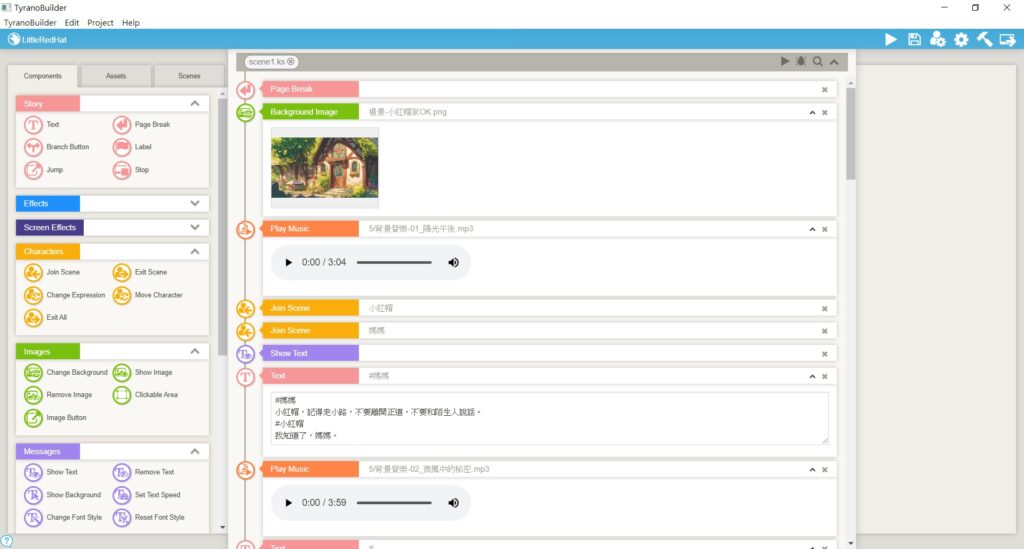
Task: Select the Exit All component
Action: point(46,317)
